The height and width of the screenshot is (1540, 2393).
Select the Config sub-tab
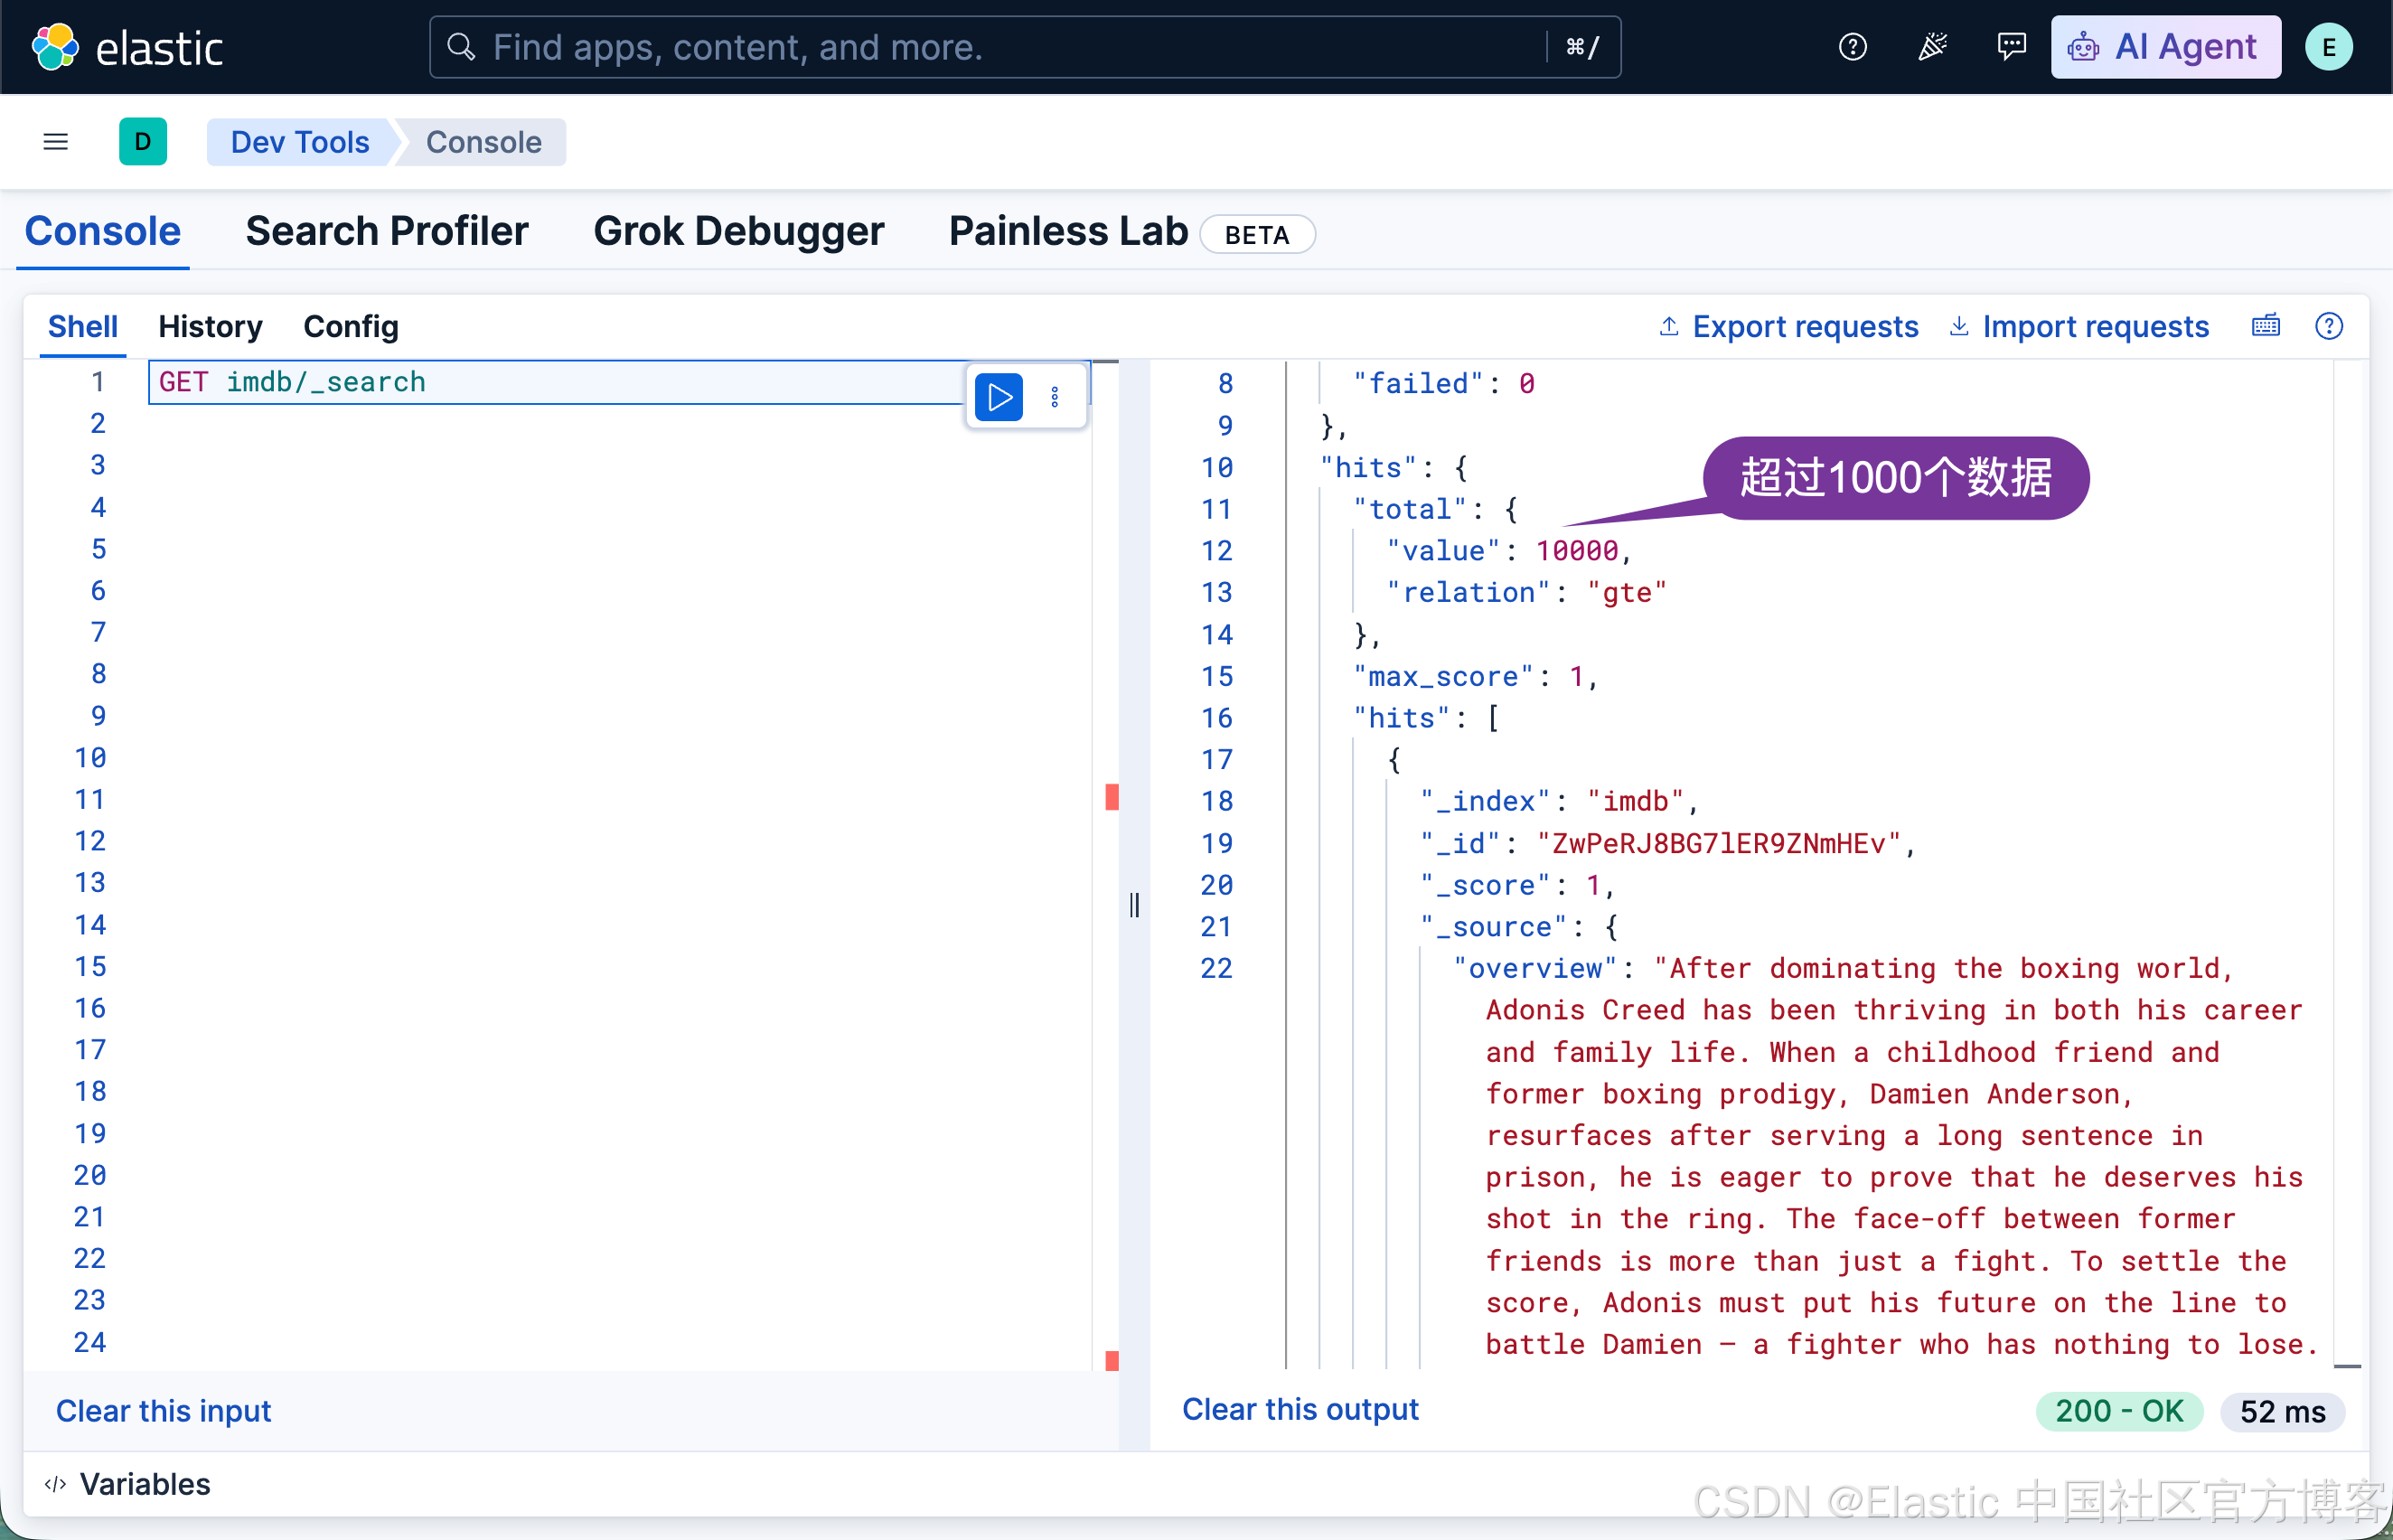click(x=351, y=327)
